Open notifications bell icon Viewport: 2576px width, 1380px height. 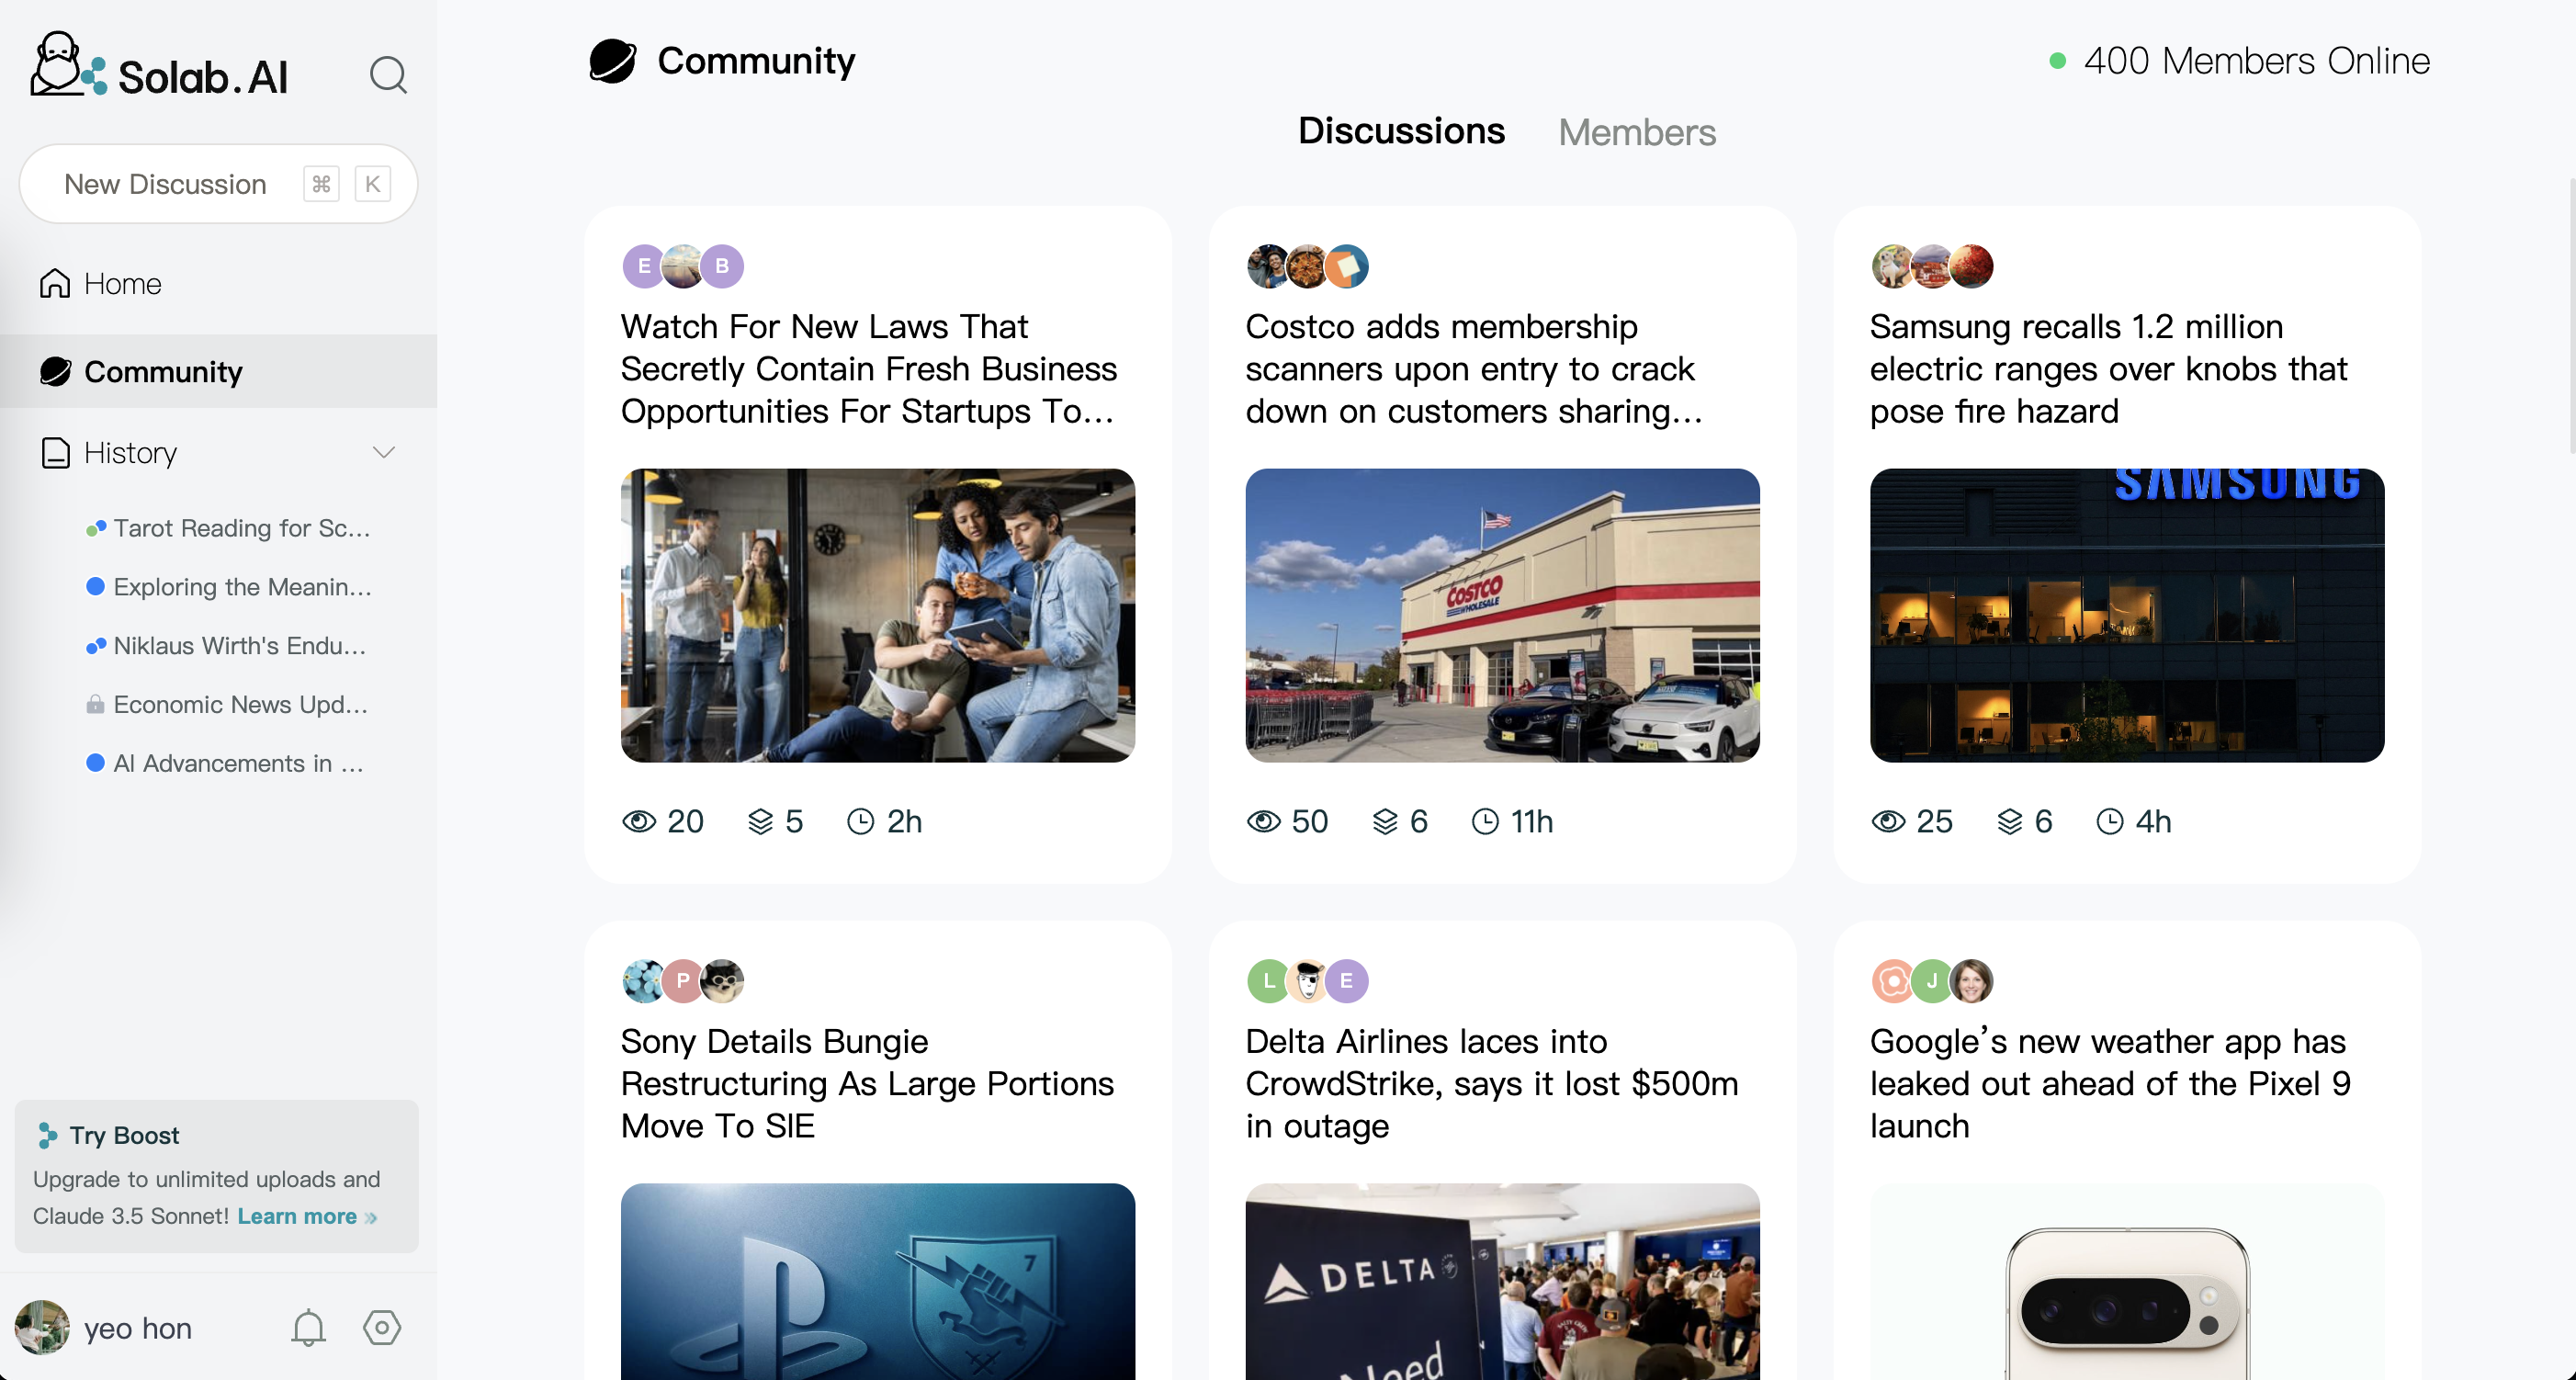point(308,1328)
